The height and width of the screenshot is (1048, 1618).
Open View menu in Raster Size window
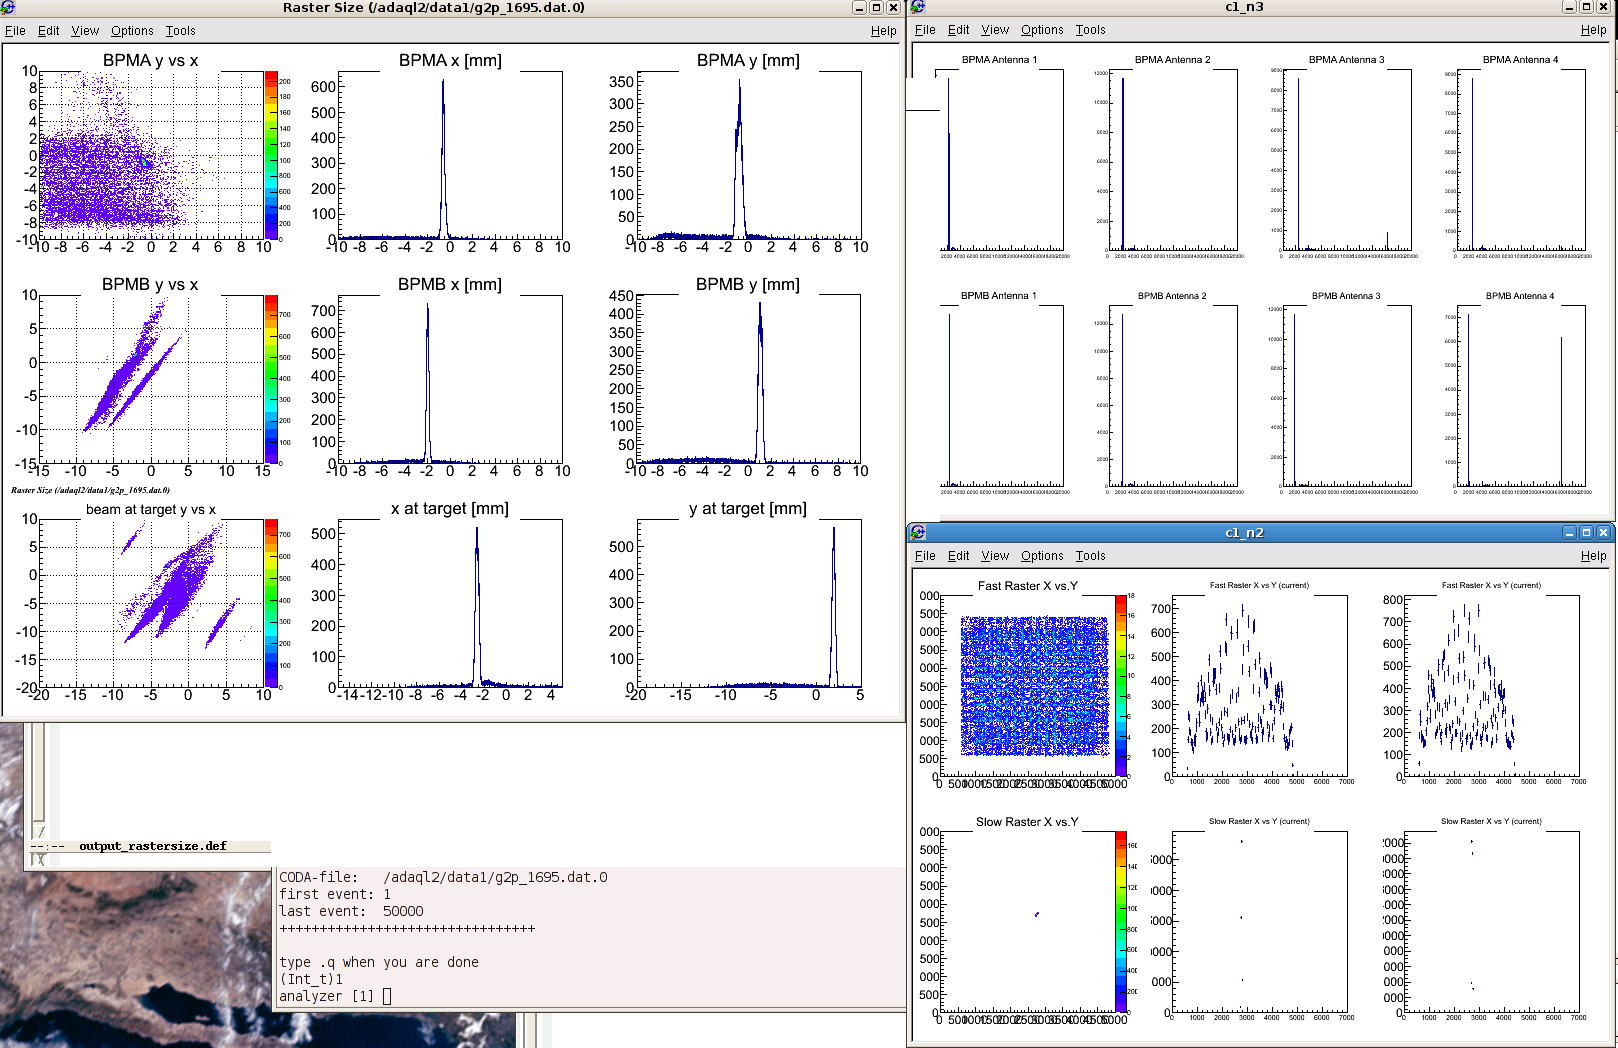click(x=85, y=31)
